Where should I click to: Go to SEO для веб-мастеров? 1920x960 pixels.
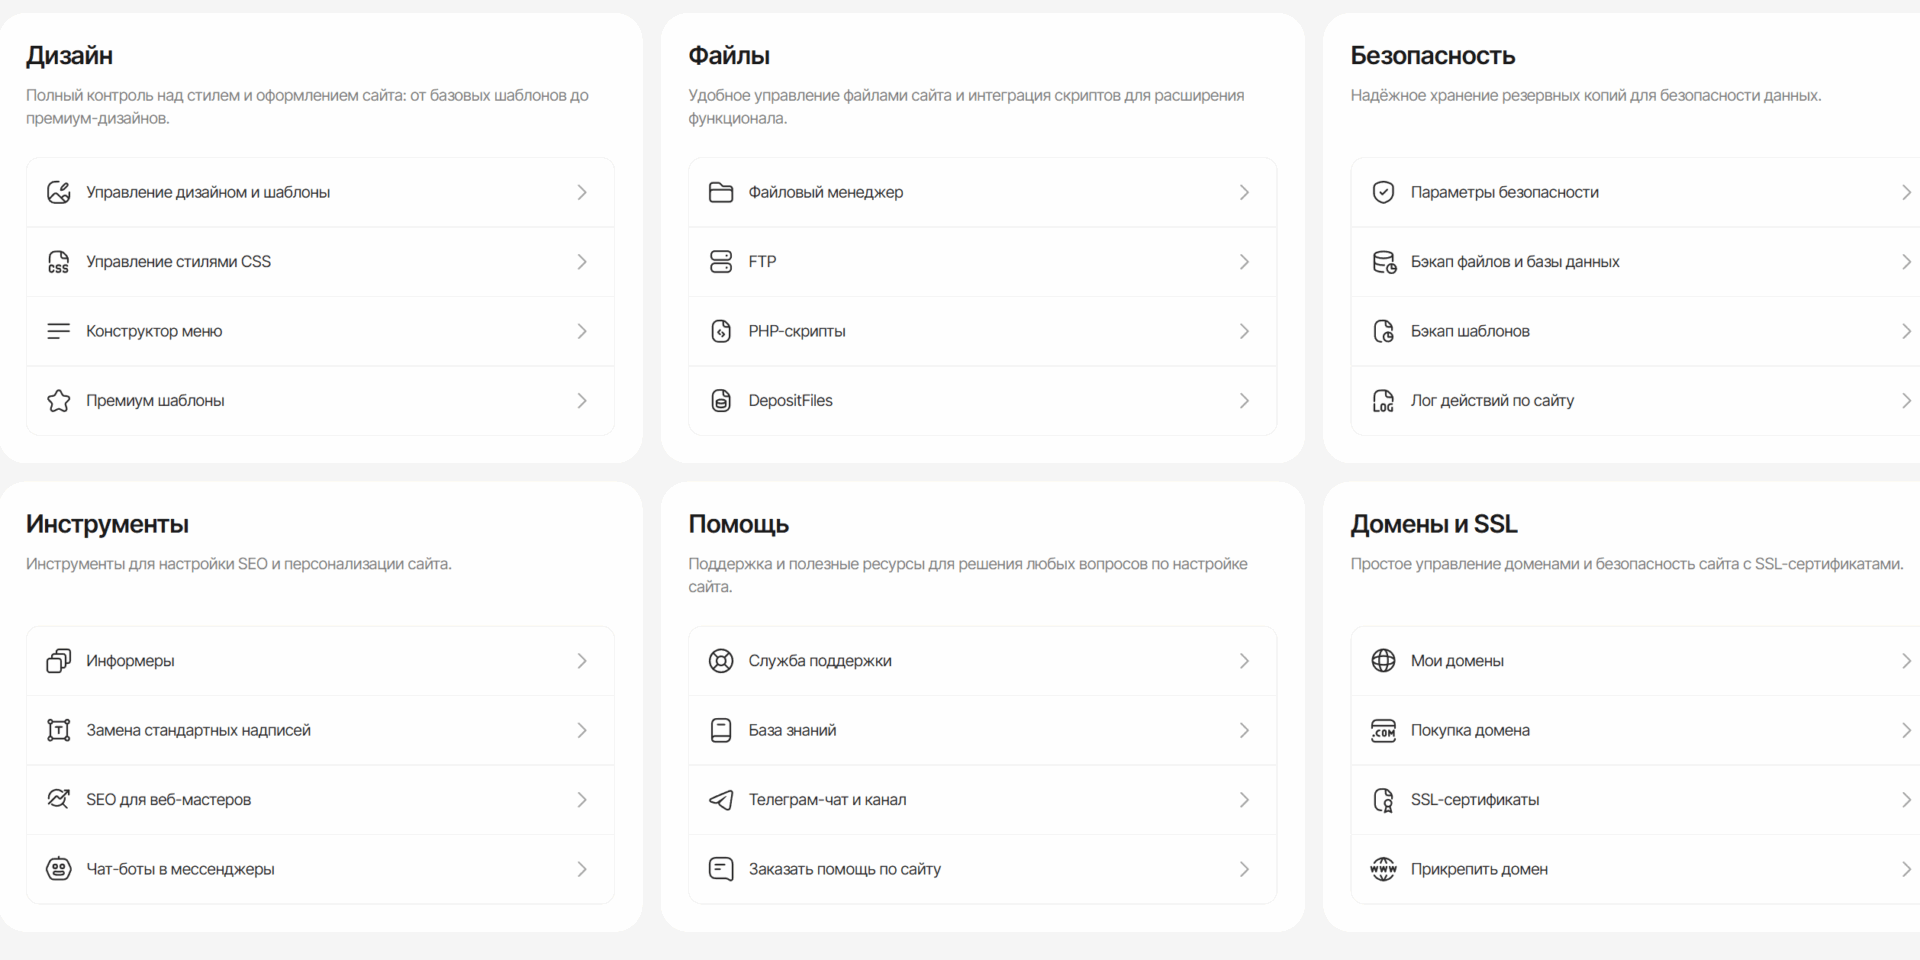coord(168,800)
